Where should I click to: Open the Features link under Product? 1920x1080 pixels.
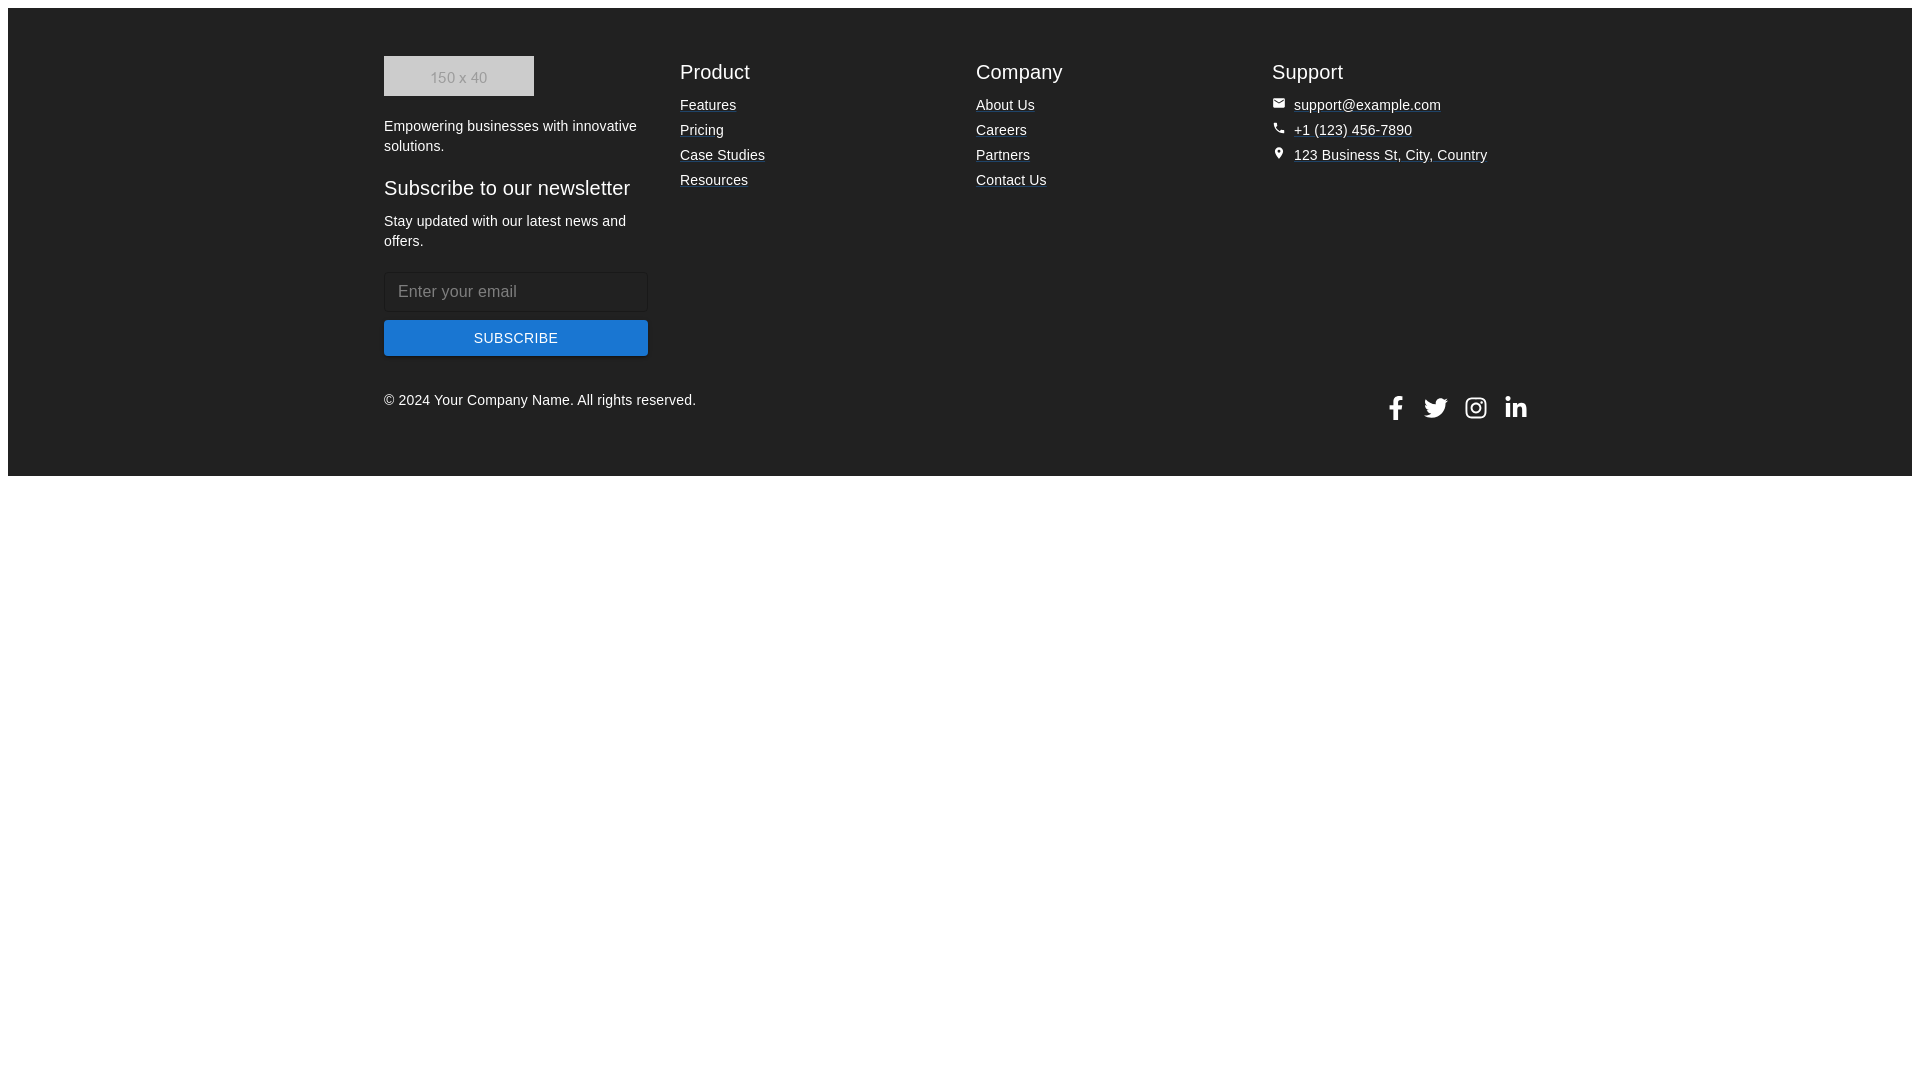[x=707, y=105]
